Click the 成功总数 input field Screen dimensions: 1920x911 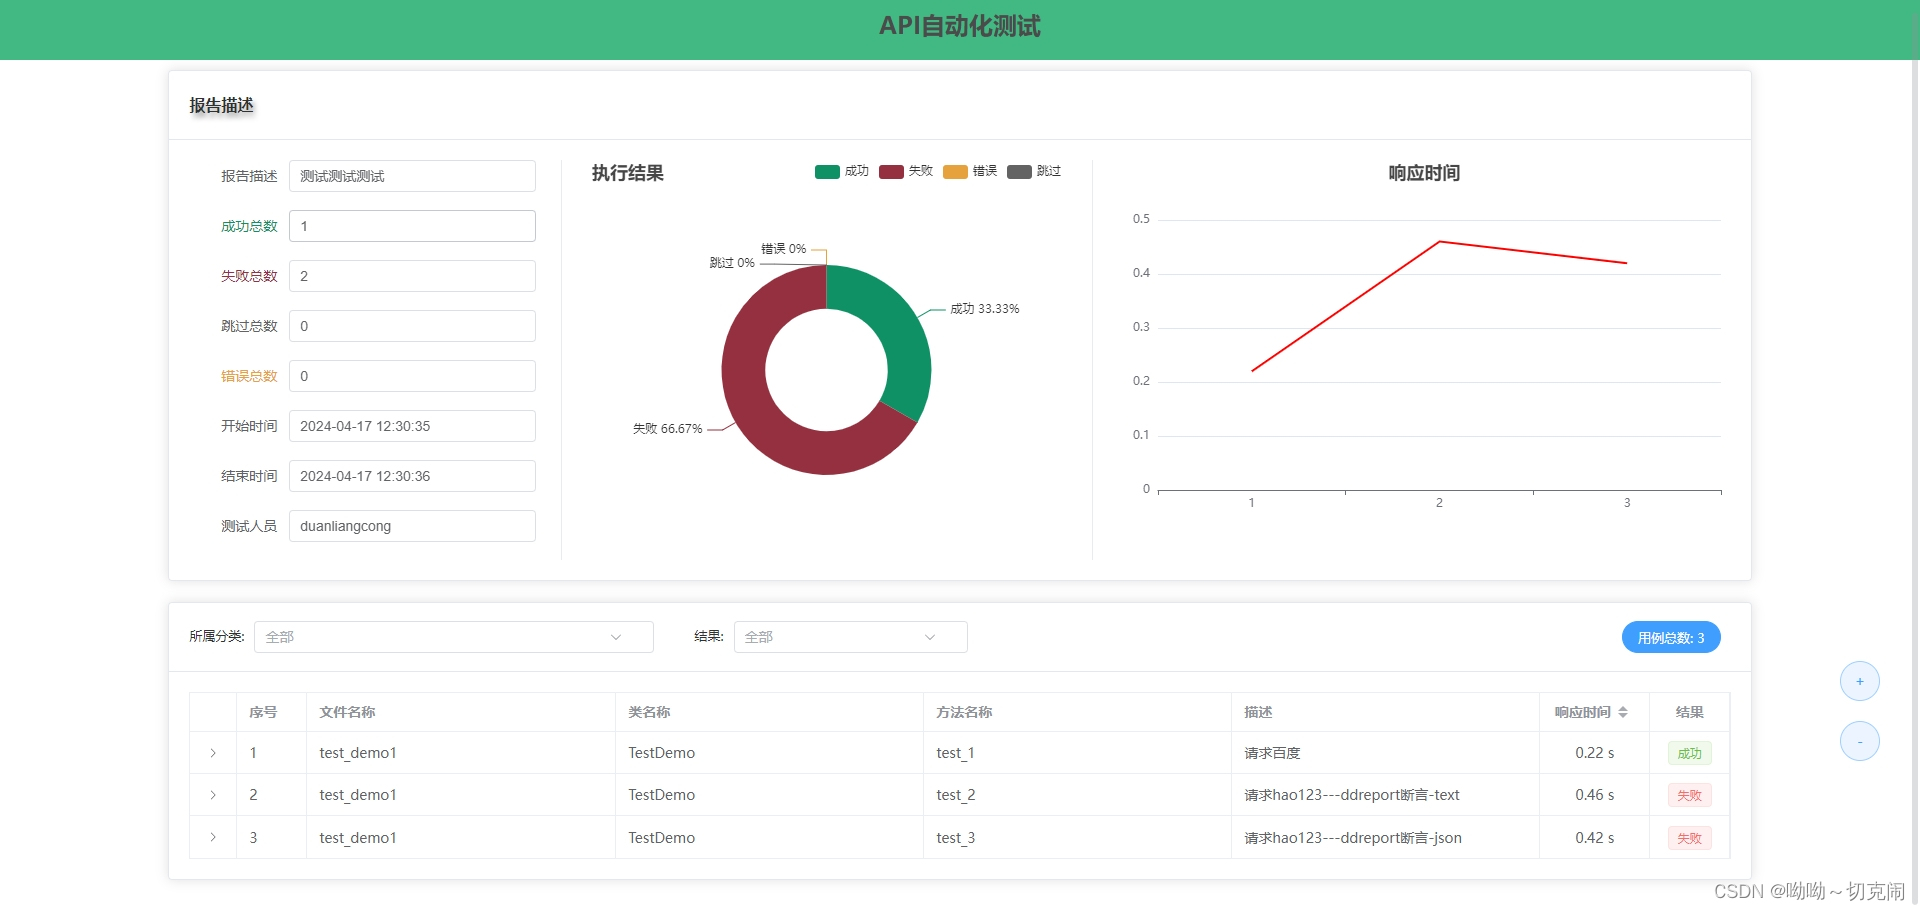tap(412, 226)
